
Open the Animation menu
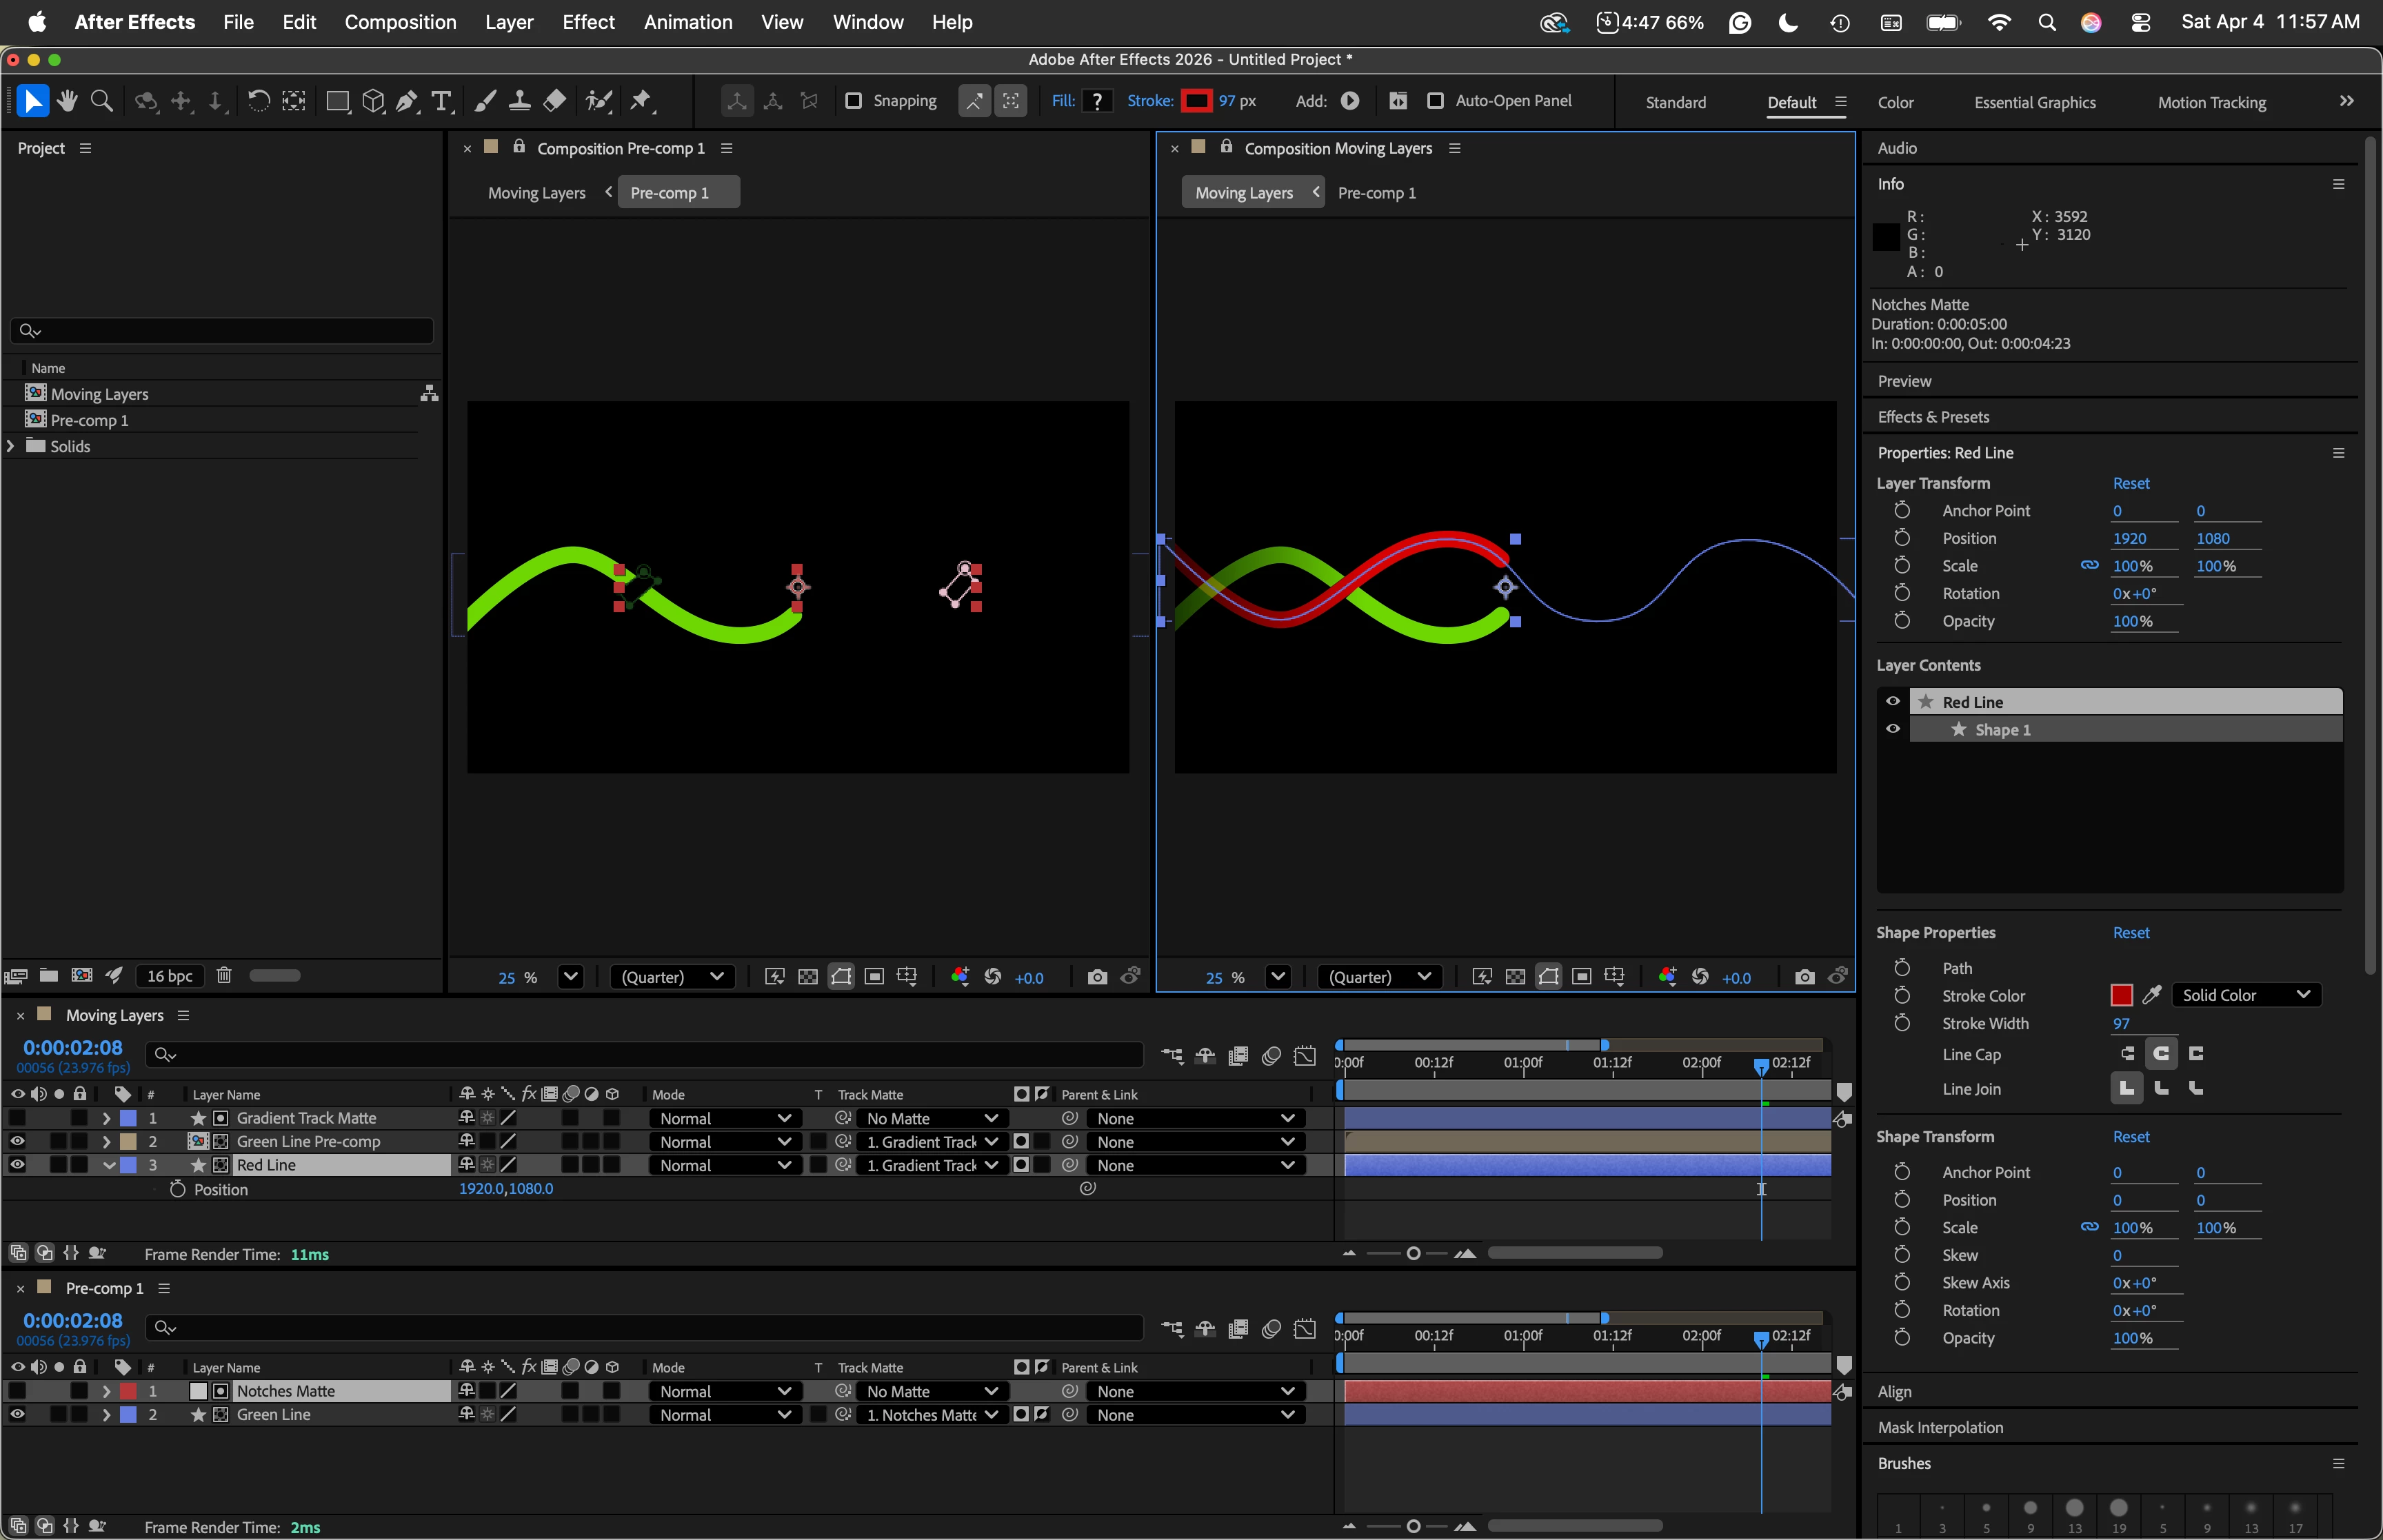point(687,22)
